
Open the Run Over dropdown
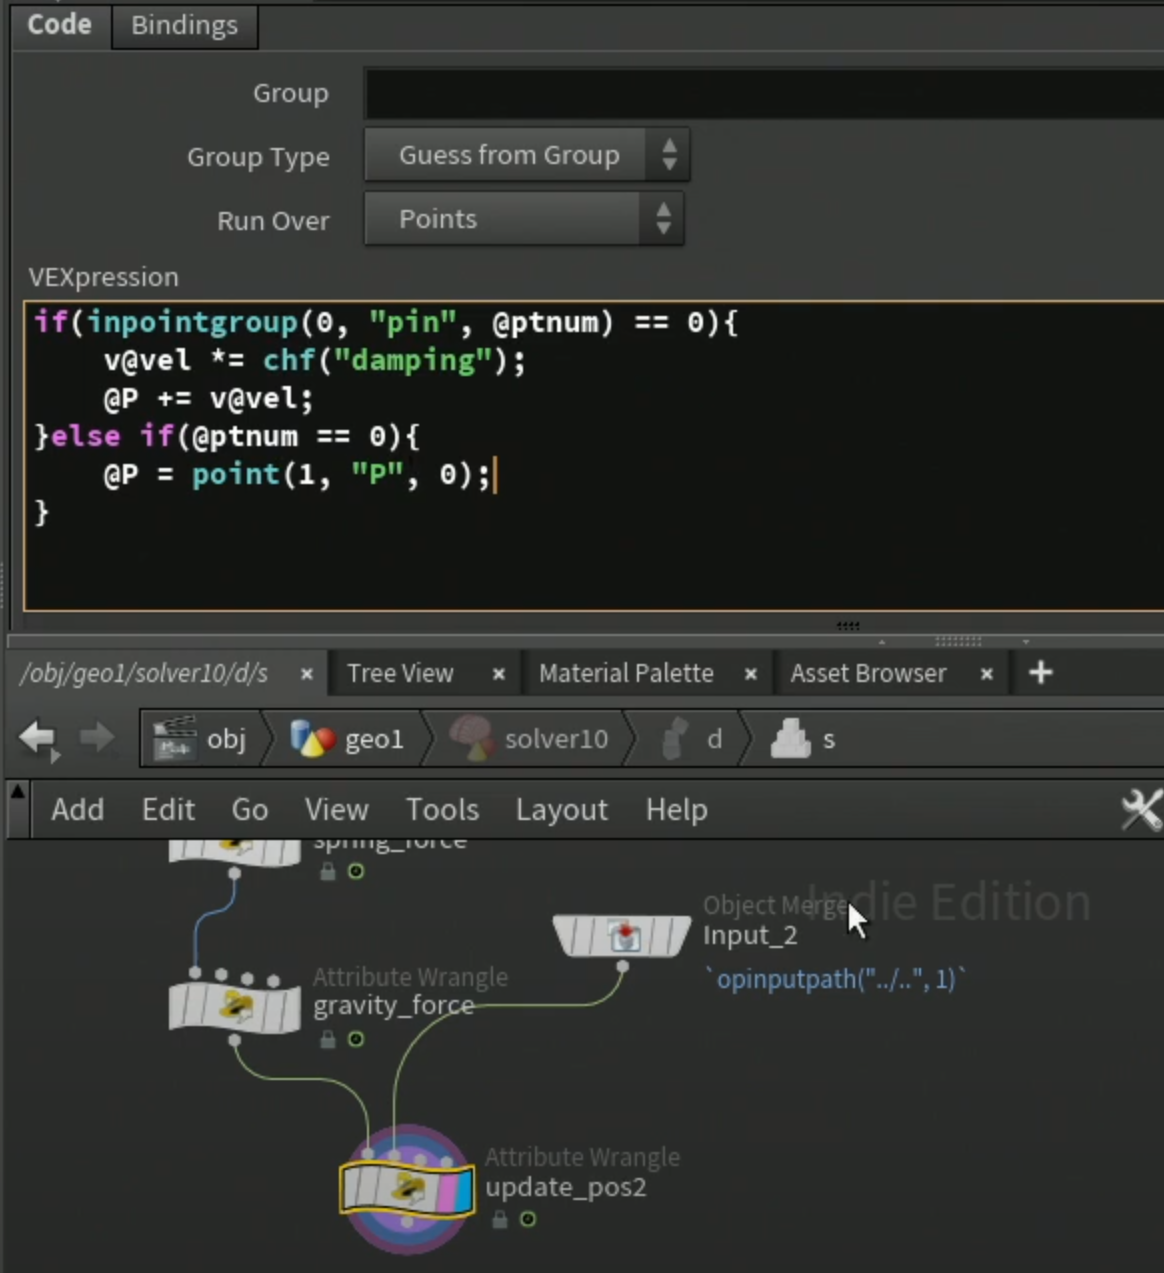point(524,219)
